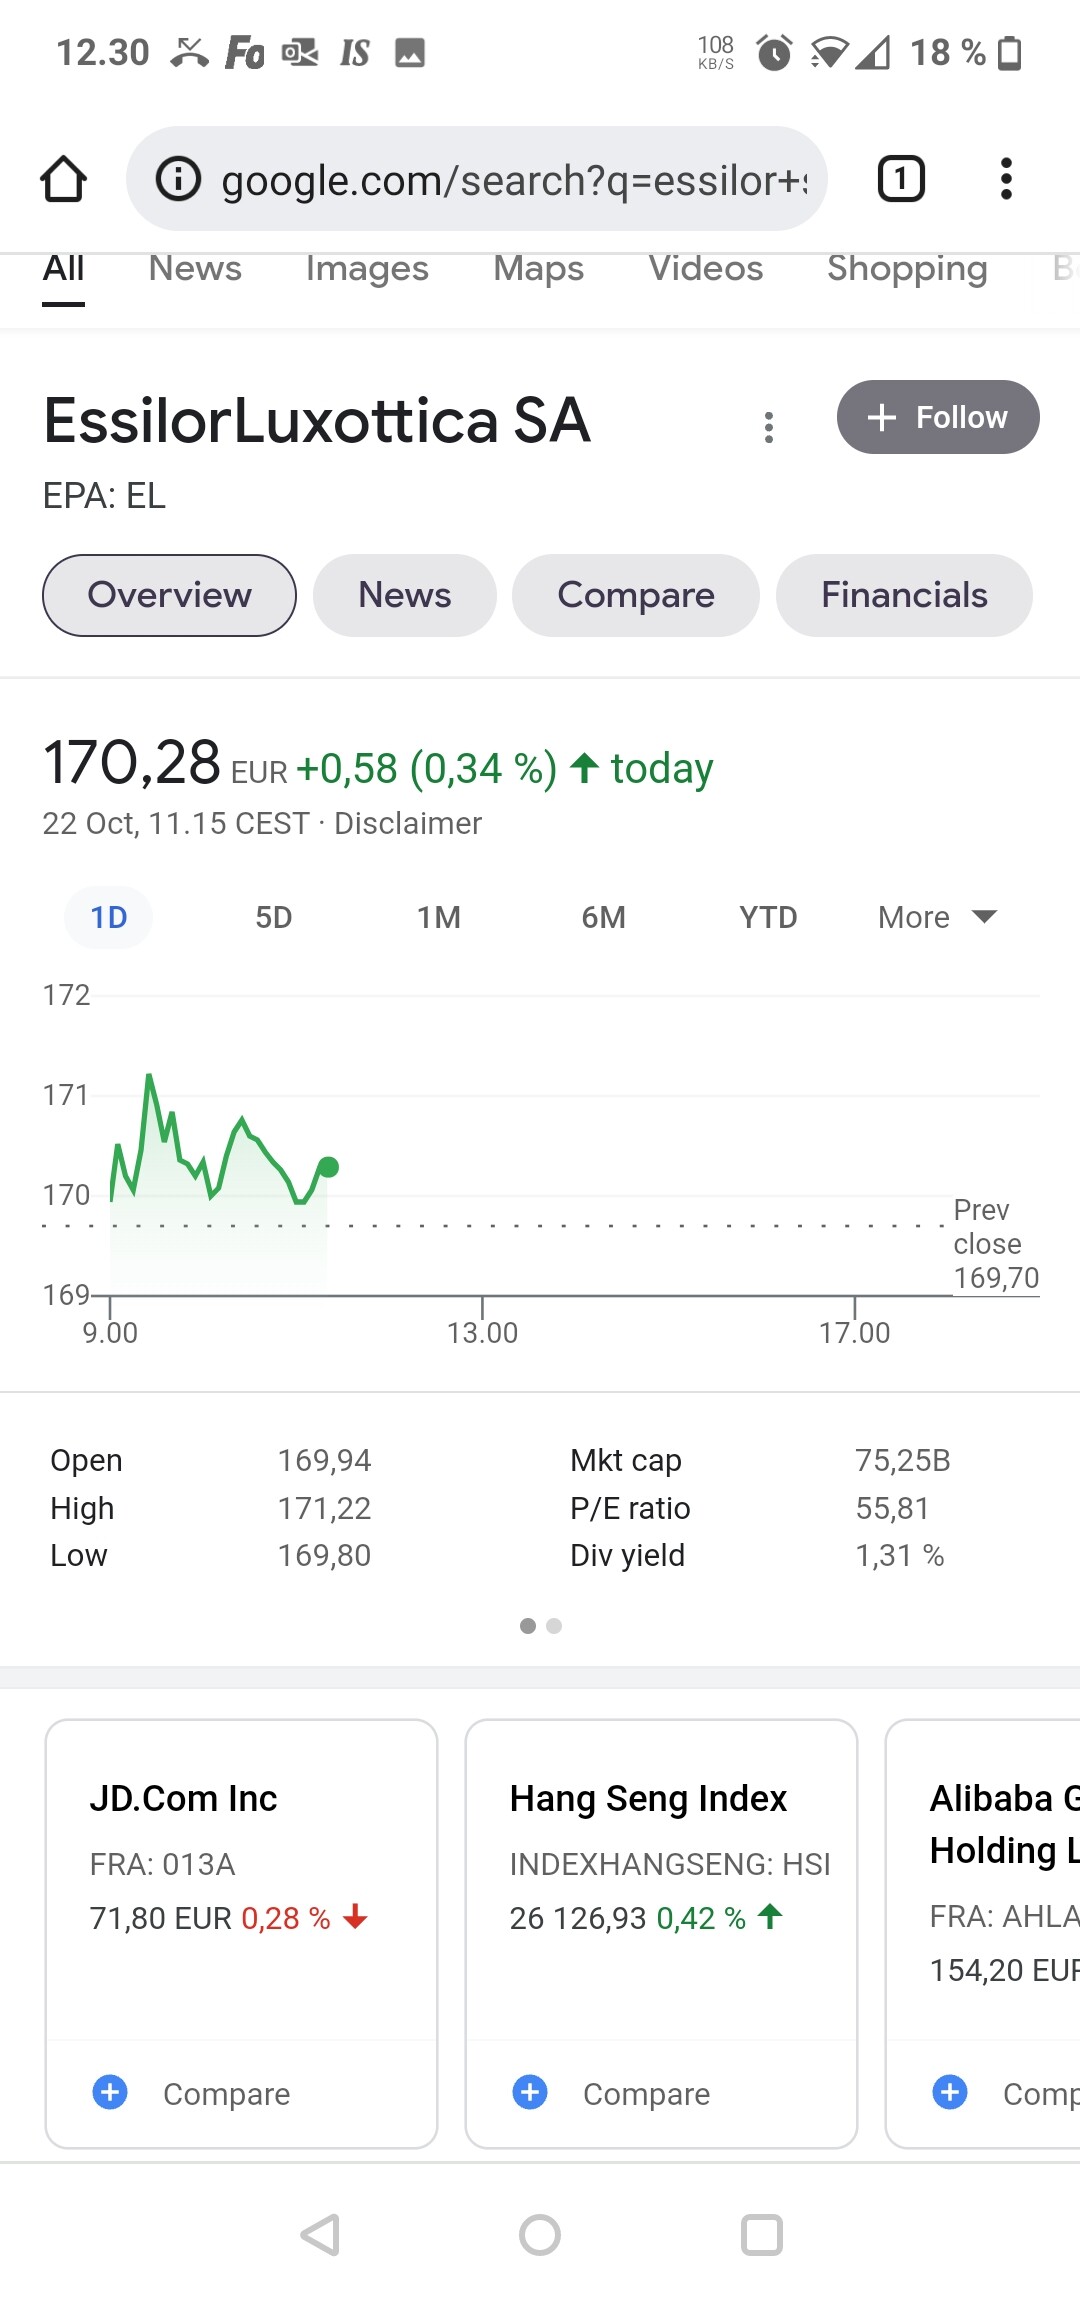Open the Disclaimer link

[x=408, y=823]
